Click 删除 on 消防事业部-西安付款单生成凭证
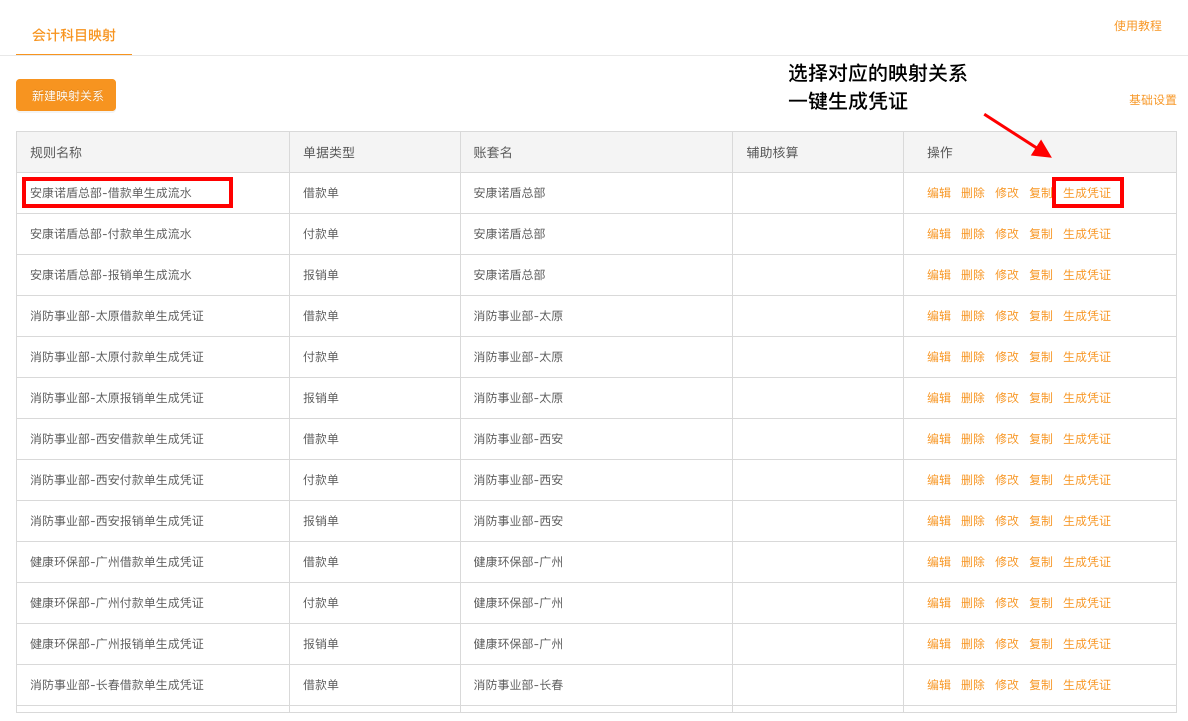Image resolution: width=1188 pixels, height=721 pixels. 973,479
